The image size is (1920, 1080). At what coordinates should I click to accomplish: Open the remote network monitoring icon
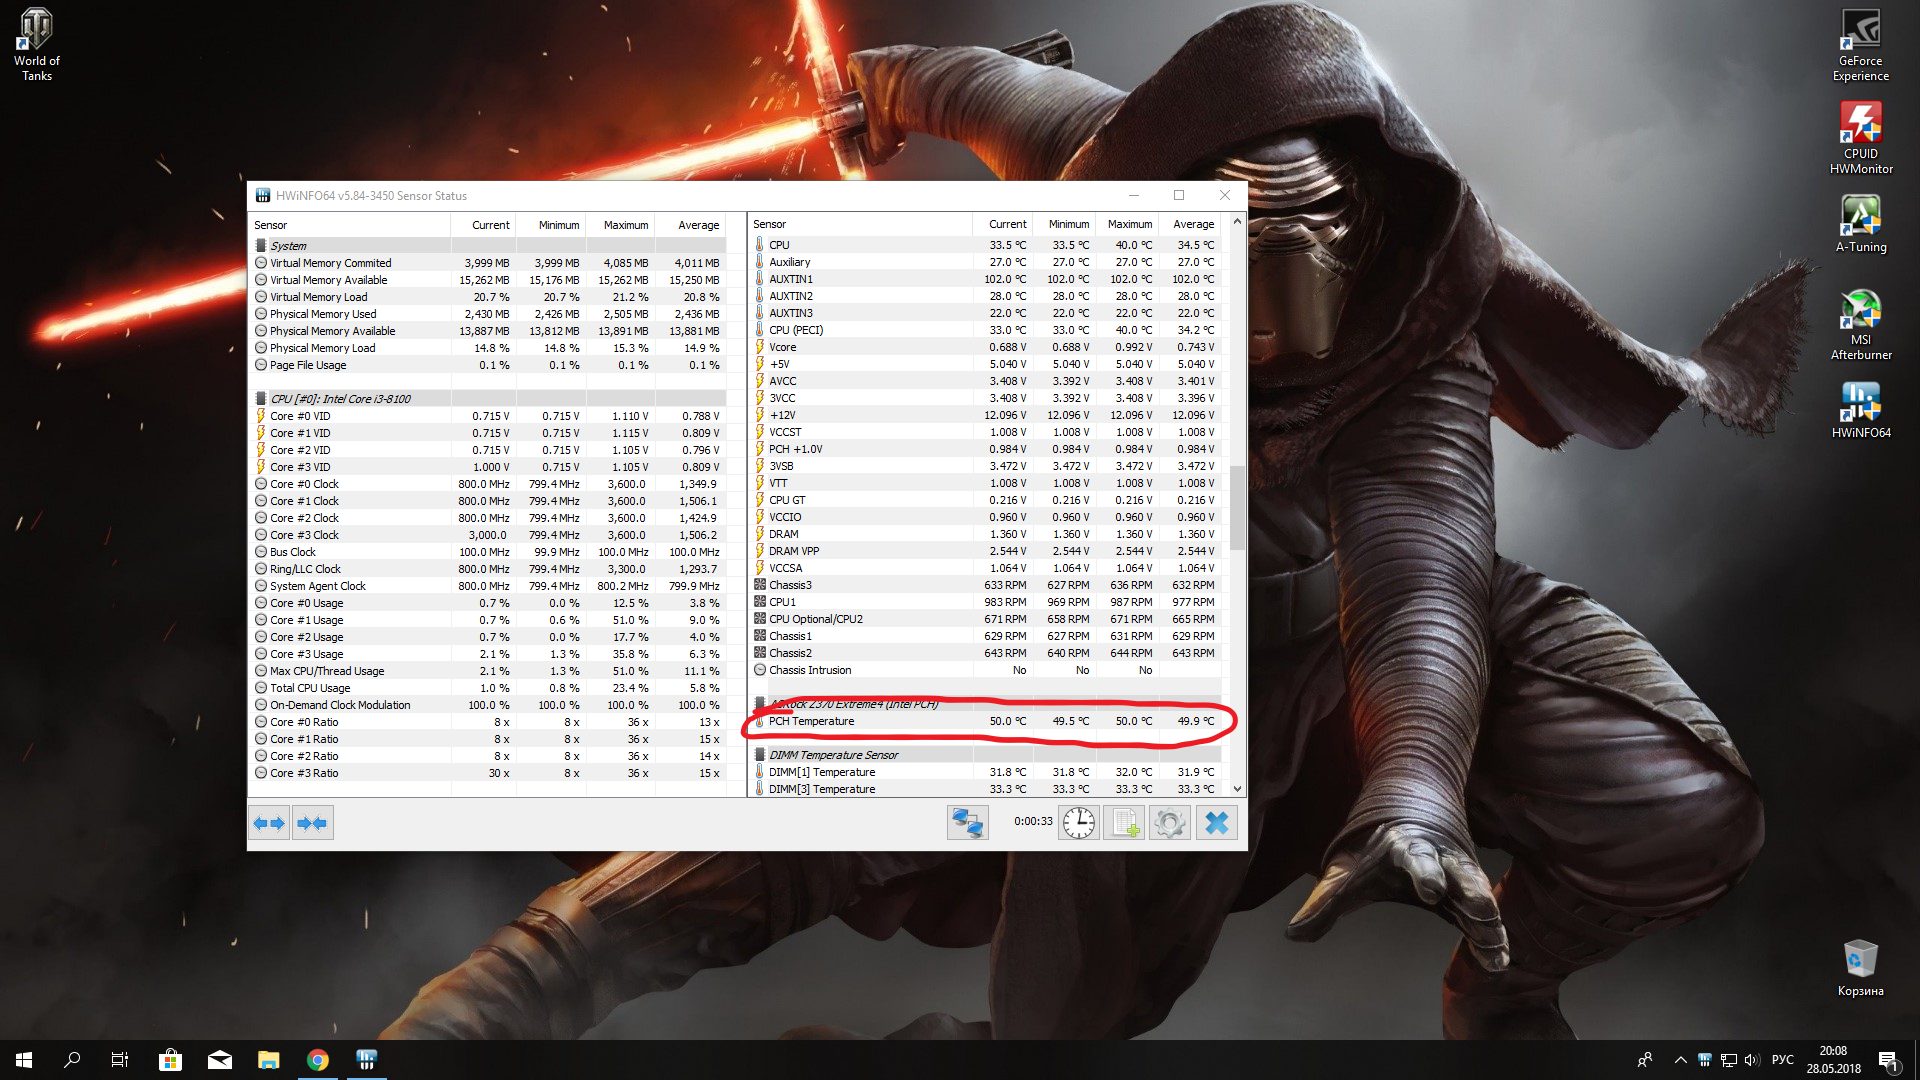pyautogui.click(x=967, y=823)
